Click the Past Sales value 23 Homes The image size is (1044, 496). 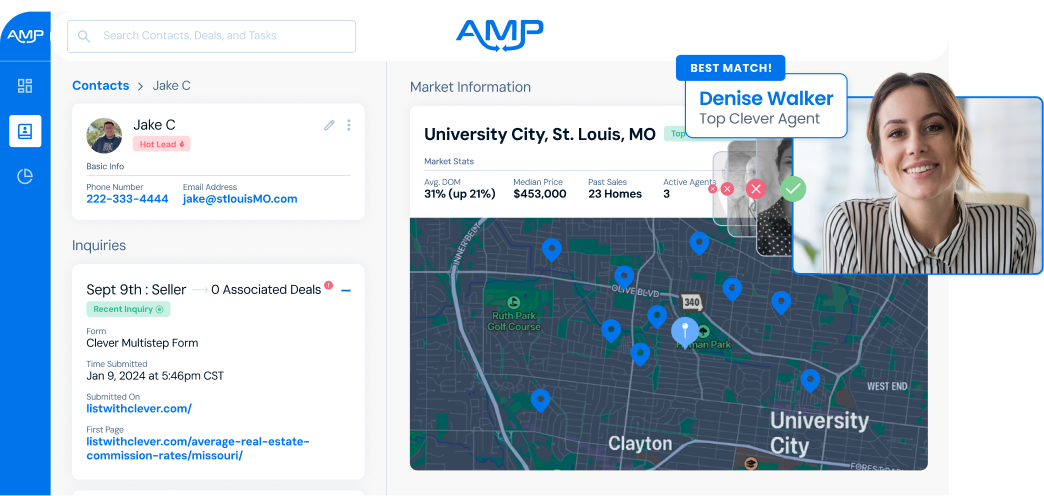[x=615, y=194]
